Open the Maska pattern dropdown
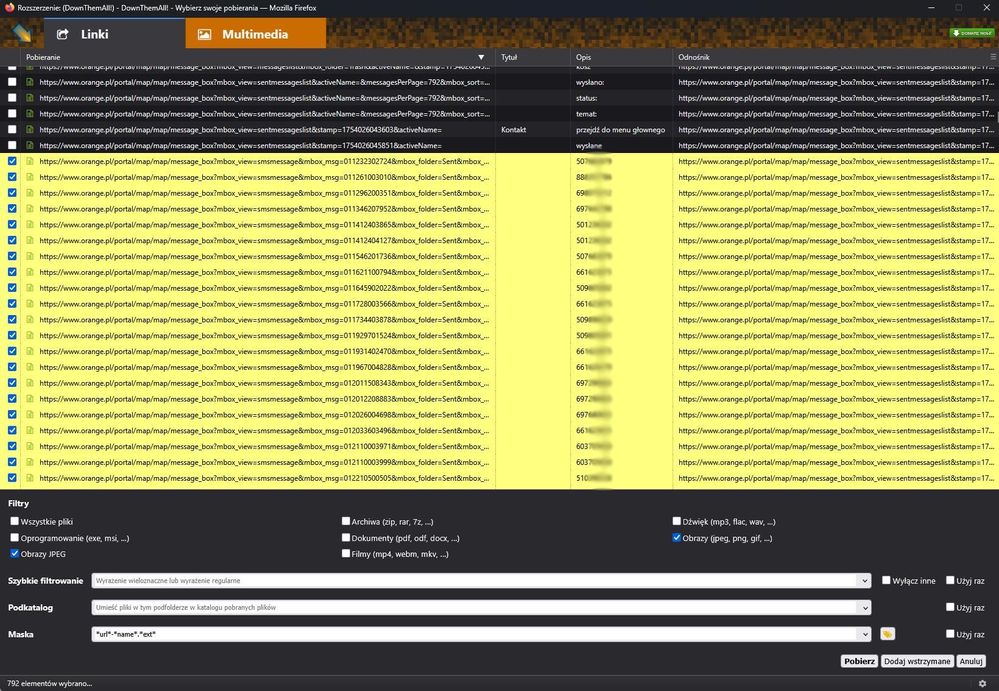This screenshot has width=999, height=691. coord(866,633)
